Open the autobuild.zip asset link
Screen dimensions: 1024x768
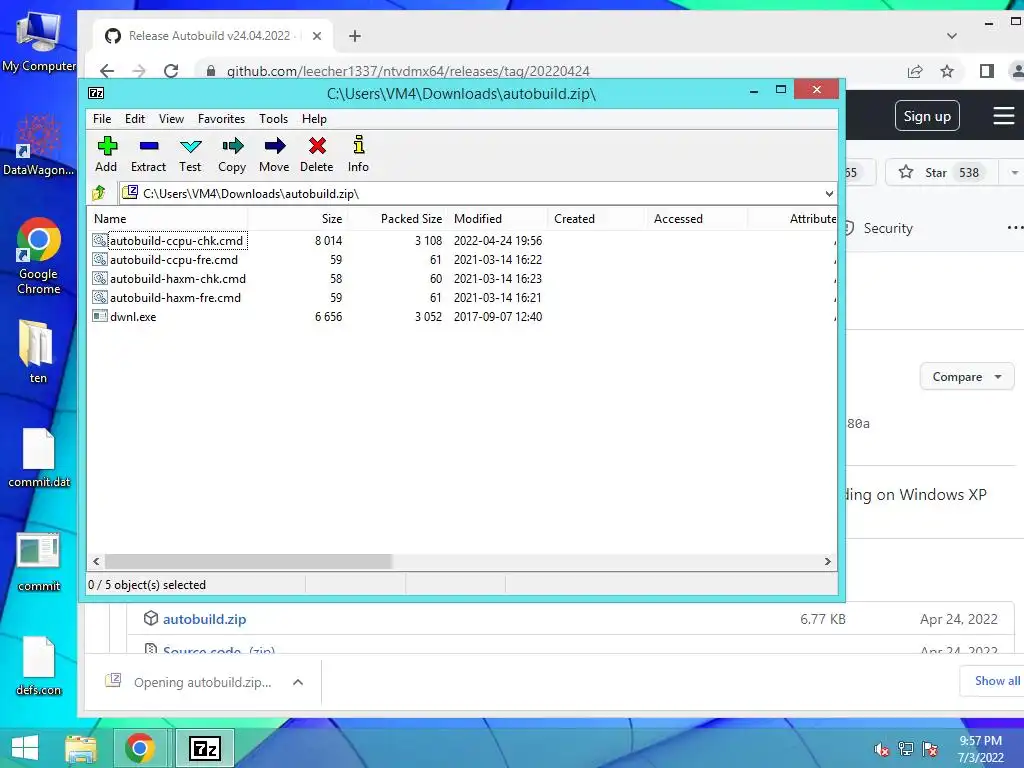(x=204, y=619)
